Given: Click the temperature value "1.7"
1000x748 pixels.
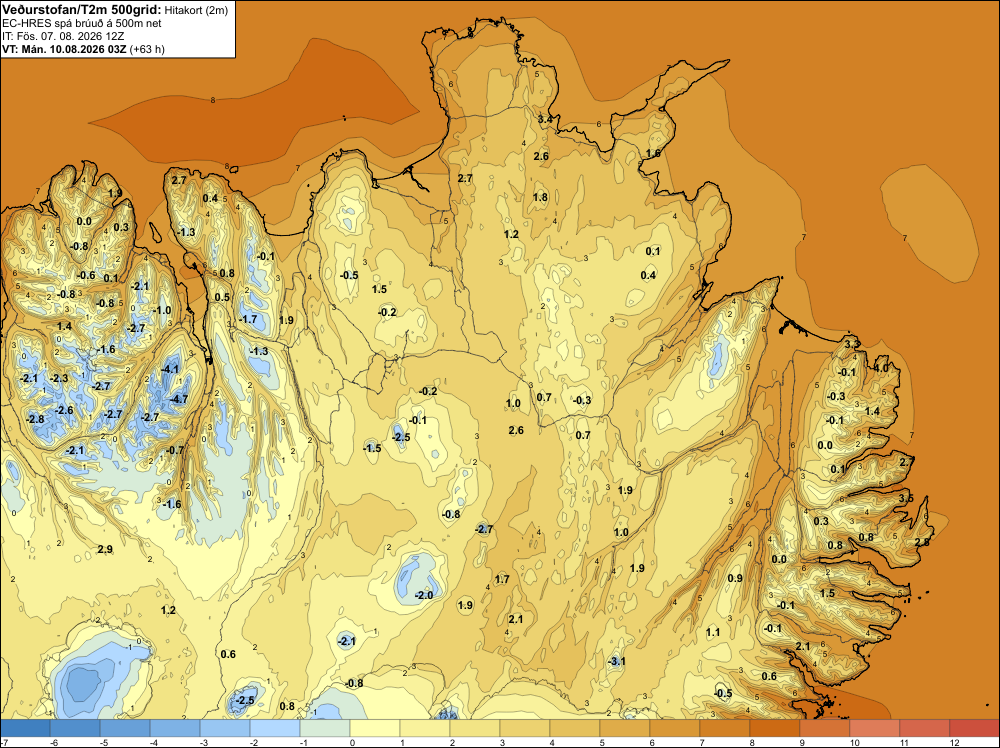Looking at the screenshot, I should 503,579.
